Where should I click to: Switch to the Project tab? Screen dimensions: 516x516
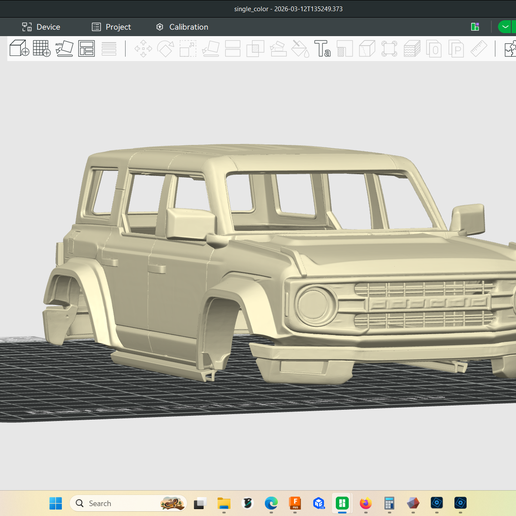(111, 27)
